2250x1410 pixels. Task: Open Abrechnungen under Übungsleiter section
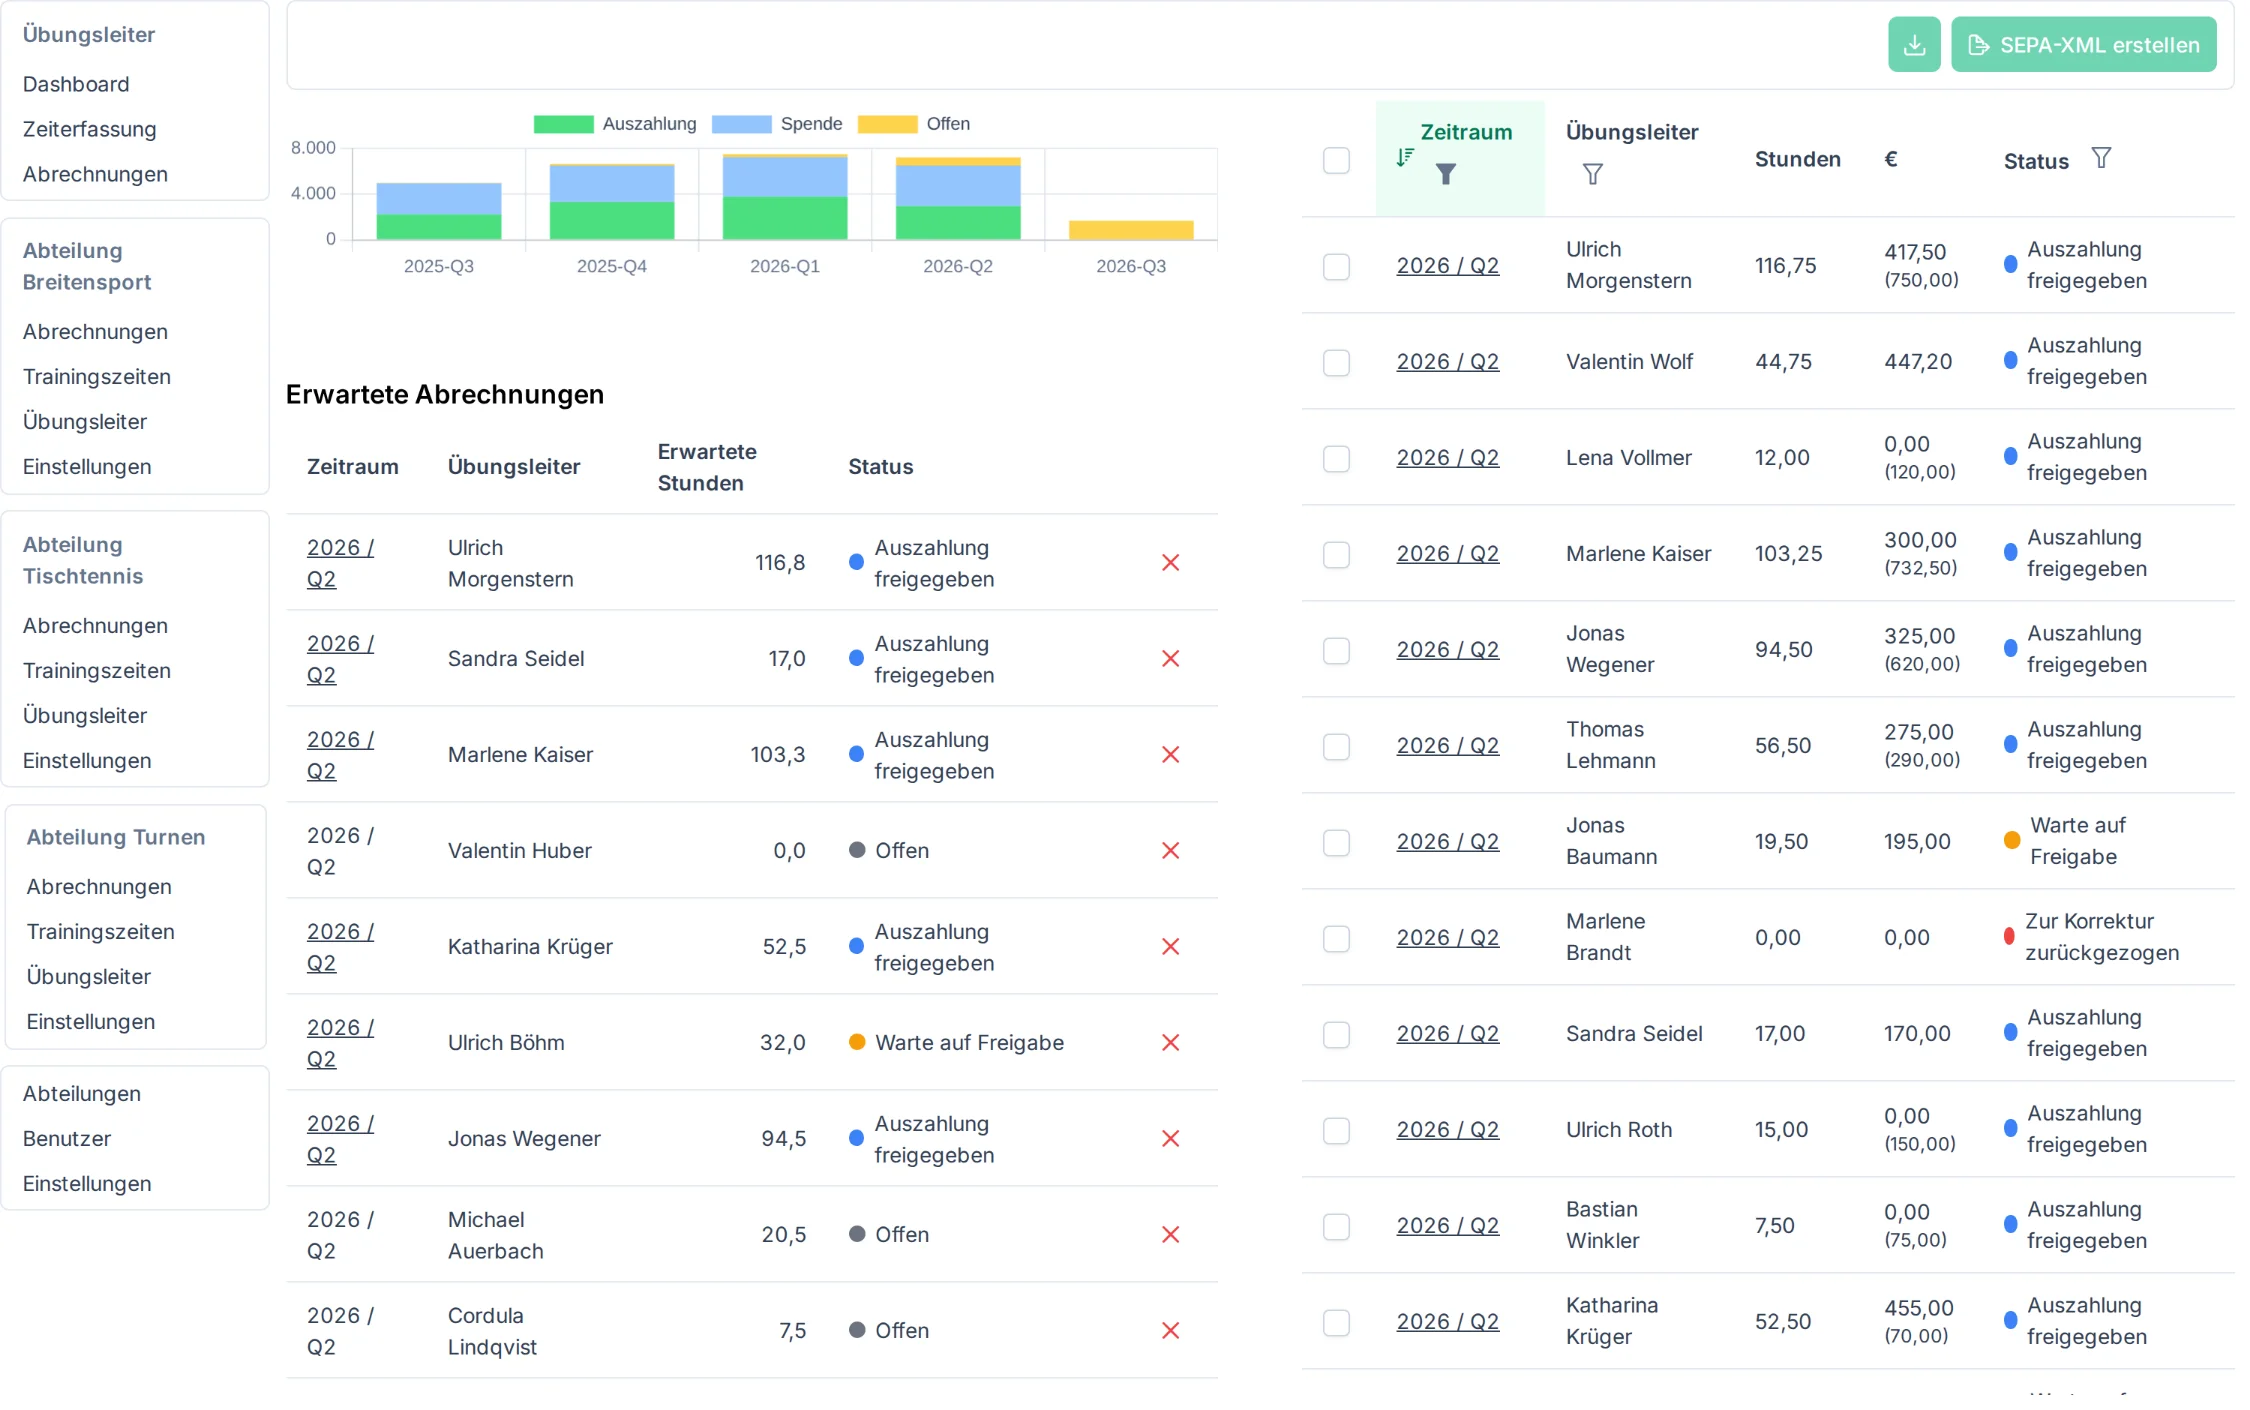(x=95, y=174)
